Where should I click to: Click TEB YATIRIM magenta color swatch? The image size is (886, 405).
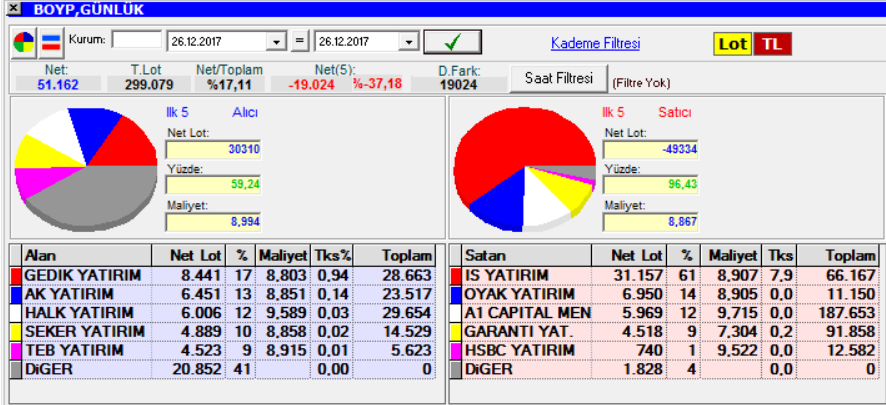[x=16, y=350]
